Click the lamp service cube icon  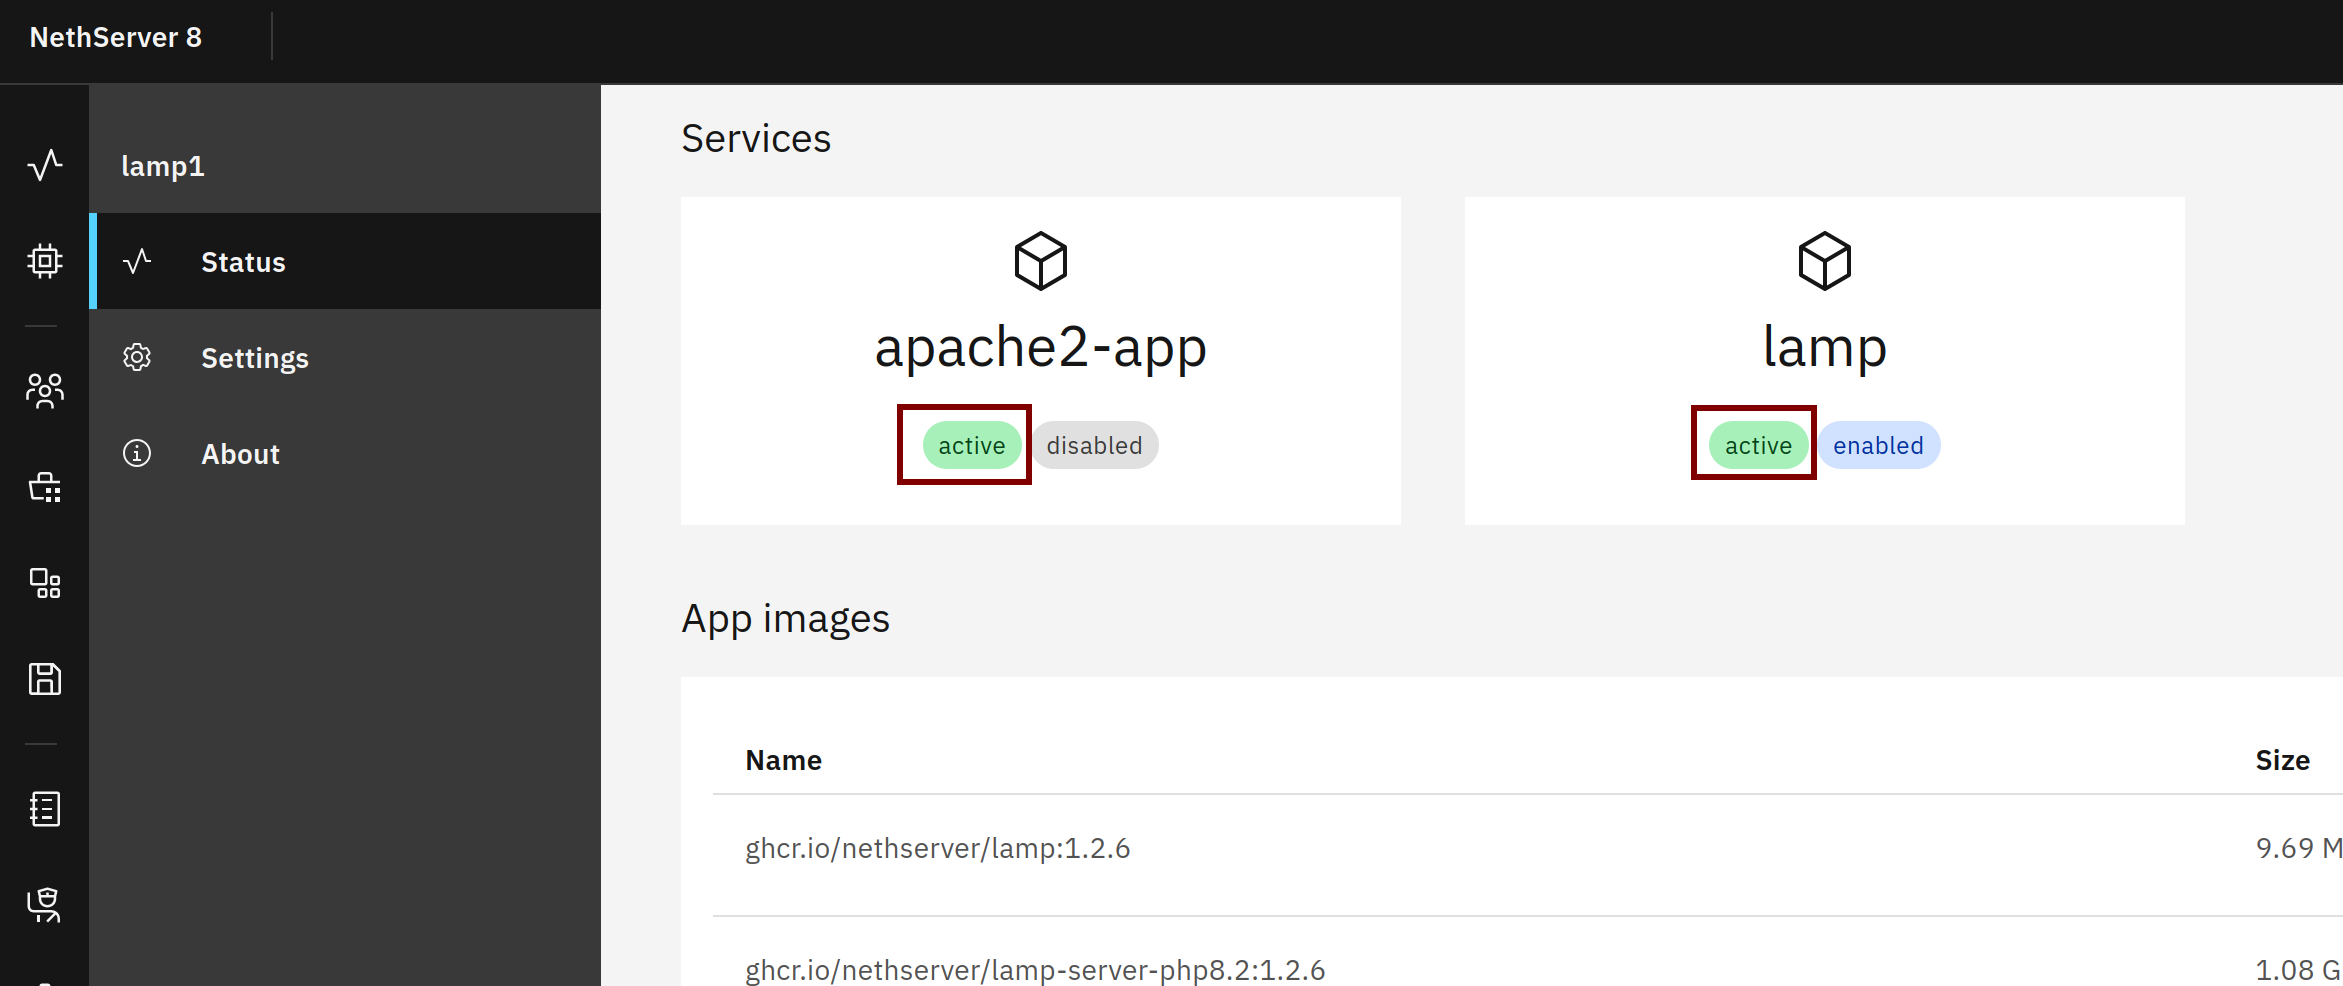1824,261
